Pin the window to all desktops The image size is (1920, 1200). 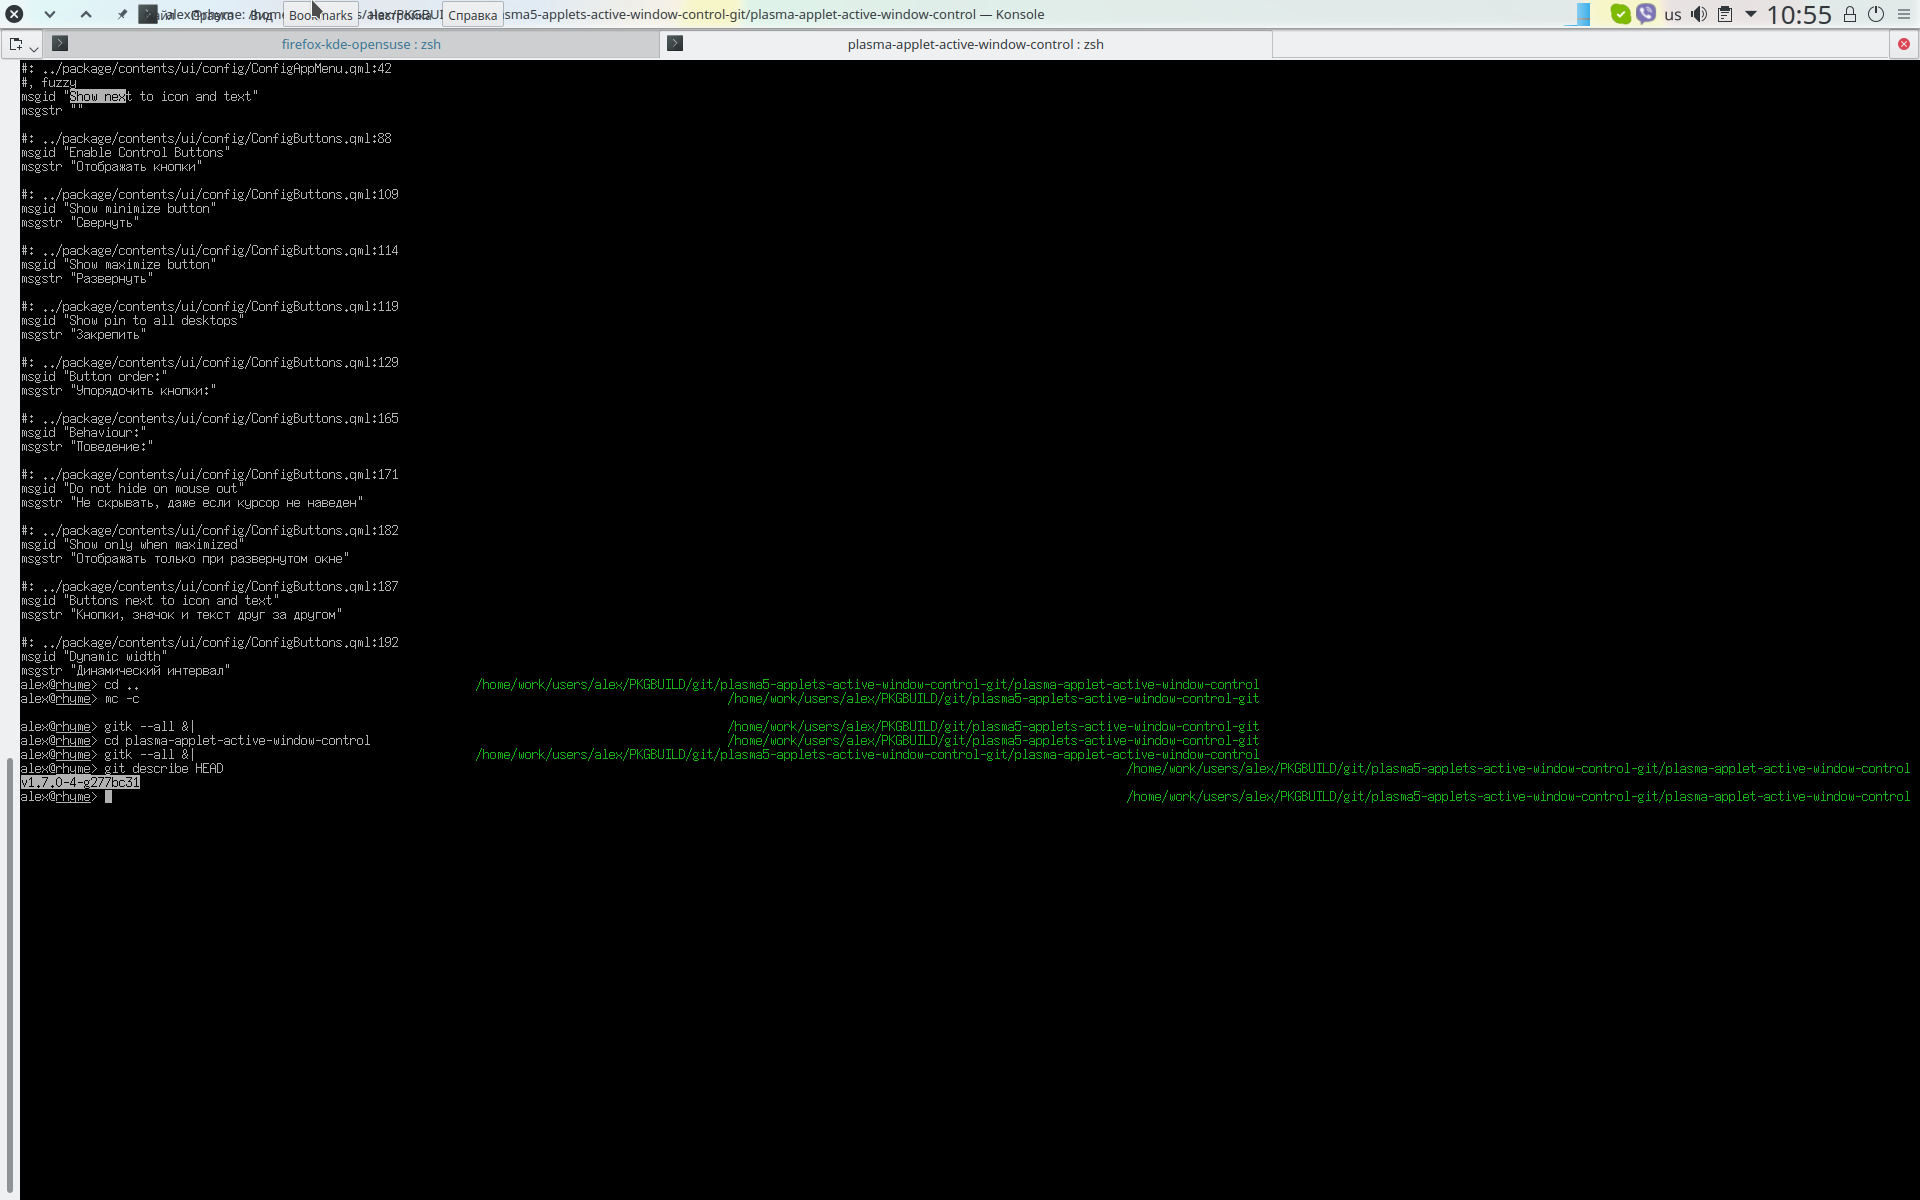[122, 14]
